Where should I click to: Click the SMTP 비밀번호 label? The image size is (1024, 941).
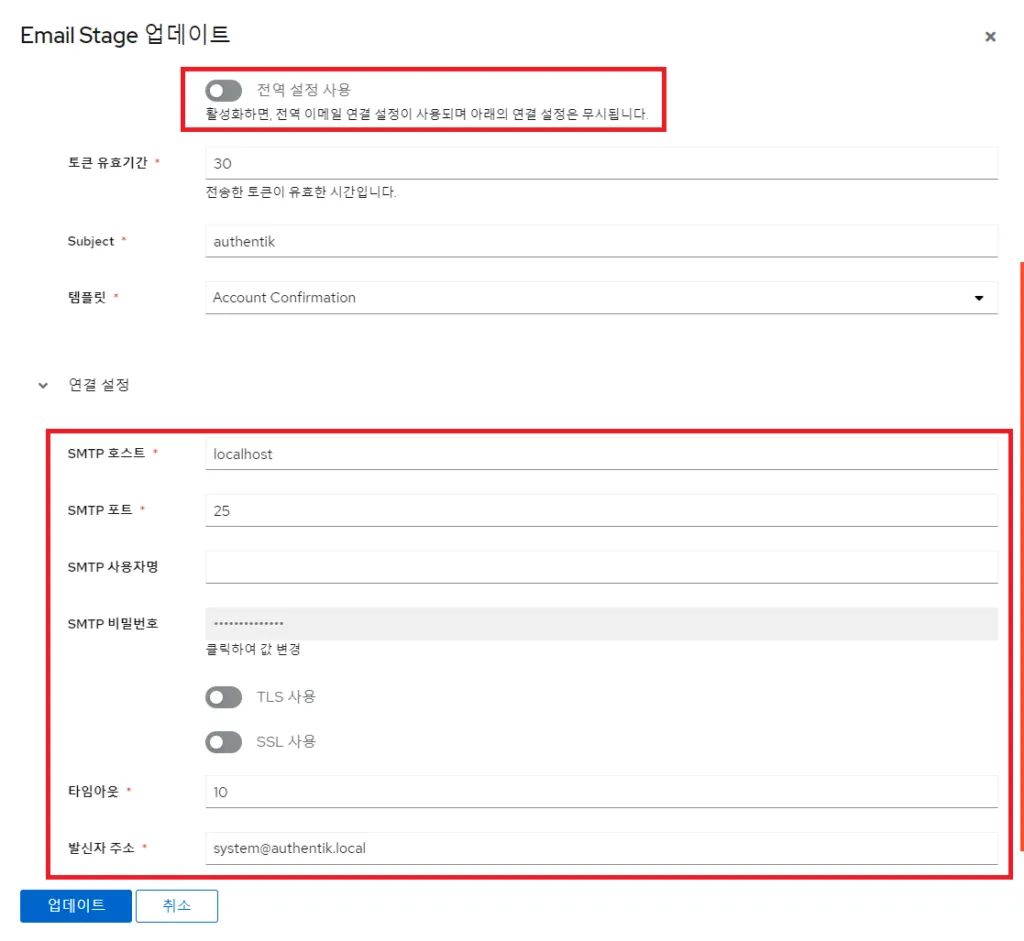[x=113, y=624]
